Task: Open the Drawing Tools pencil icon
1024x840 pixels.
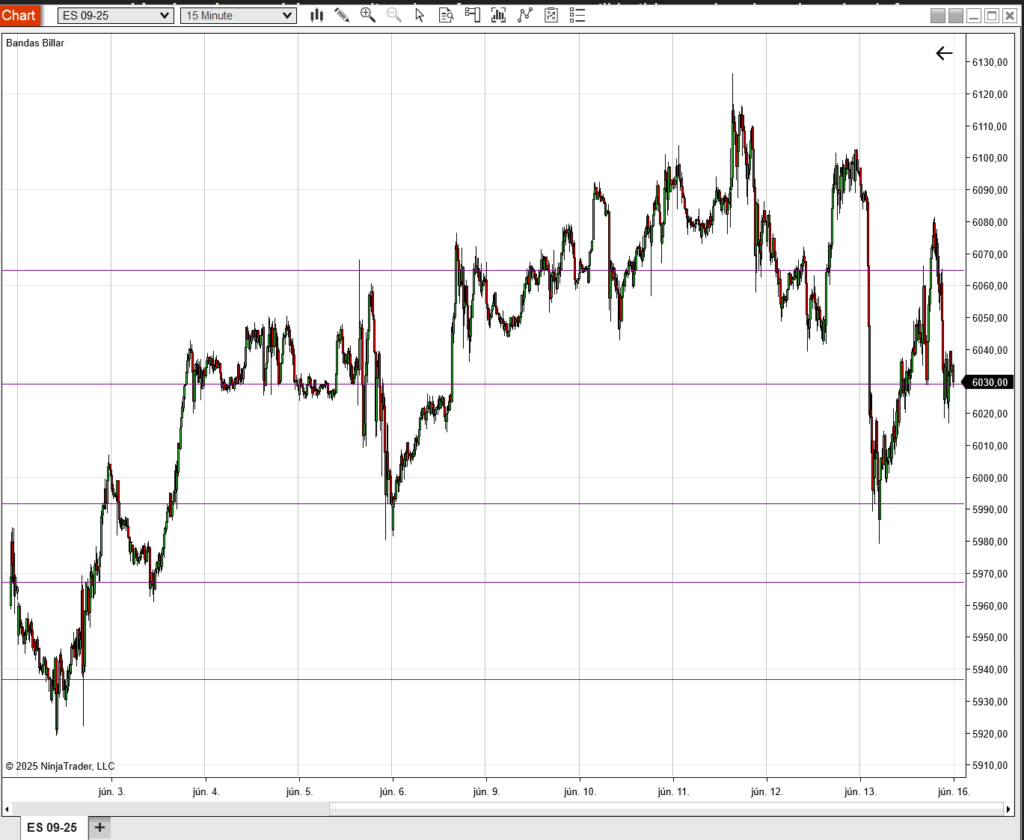Action: click(x=342, y=15)
